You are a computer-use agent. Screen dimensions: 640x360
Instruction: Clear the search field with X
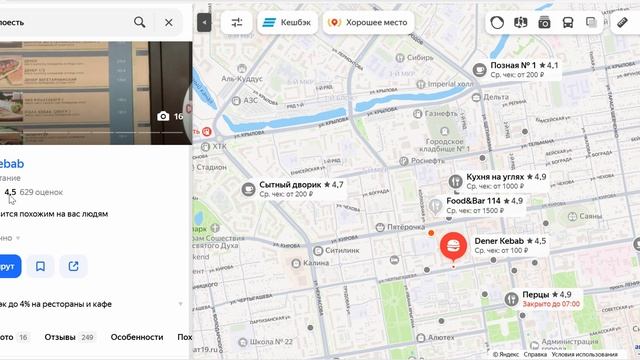169,22
